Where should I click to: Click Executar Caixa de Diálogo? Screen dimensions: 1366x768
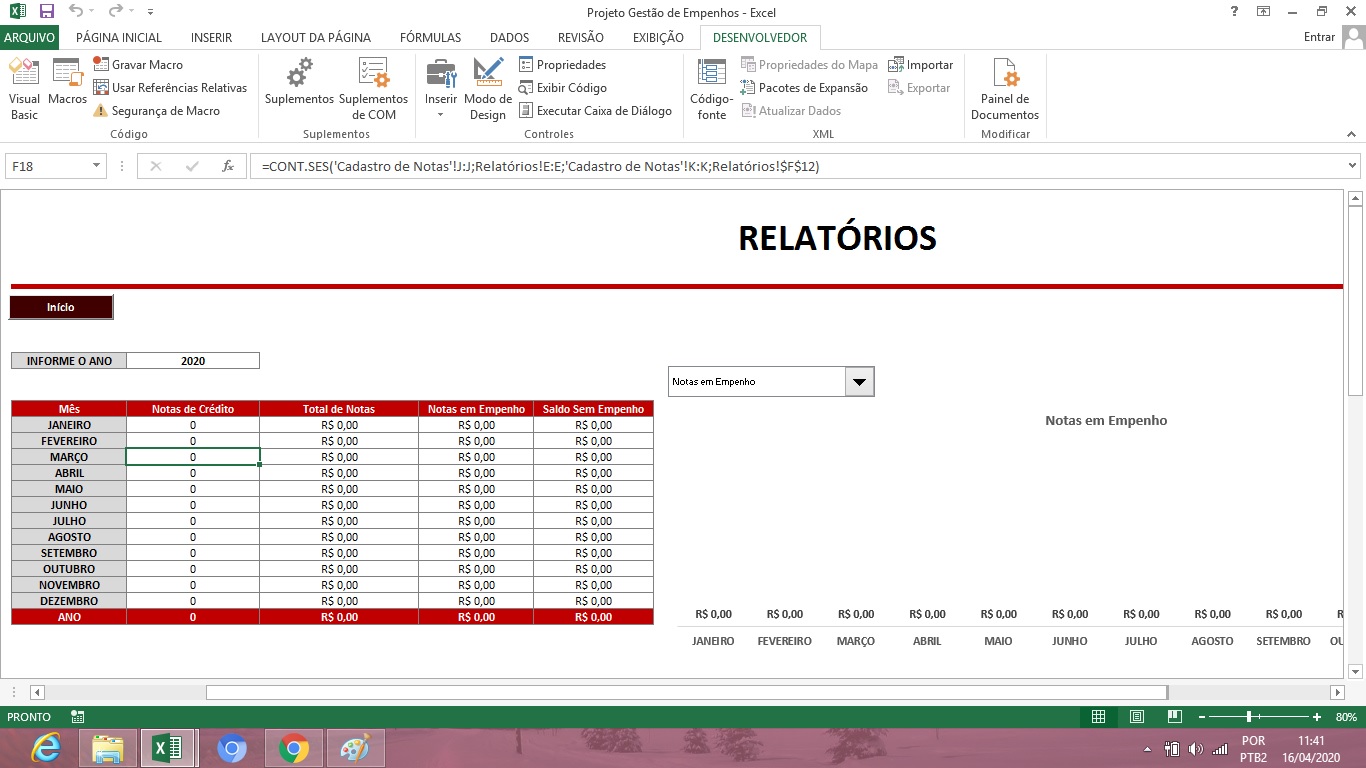(595, 111)
